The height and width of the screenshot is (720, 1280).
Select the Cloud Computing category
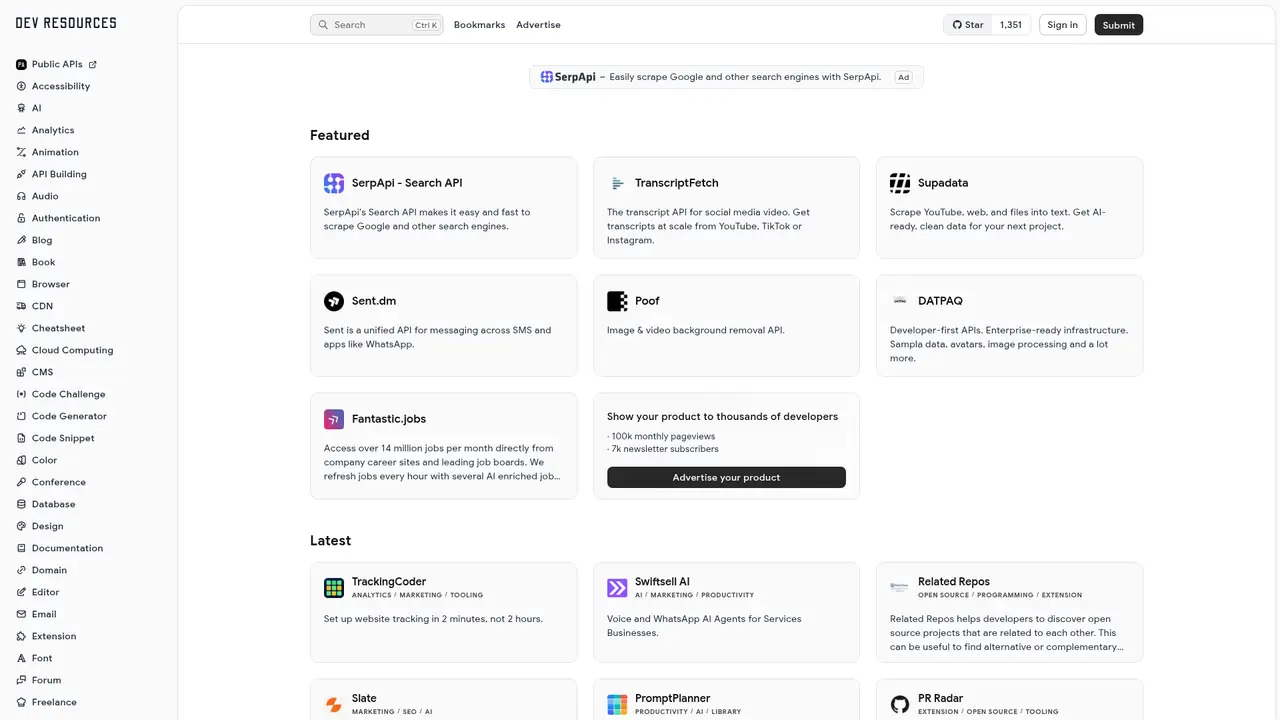click(65, 350)
